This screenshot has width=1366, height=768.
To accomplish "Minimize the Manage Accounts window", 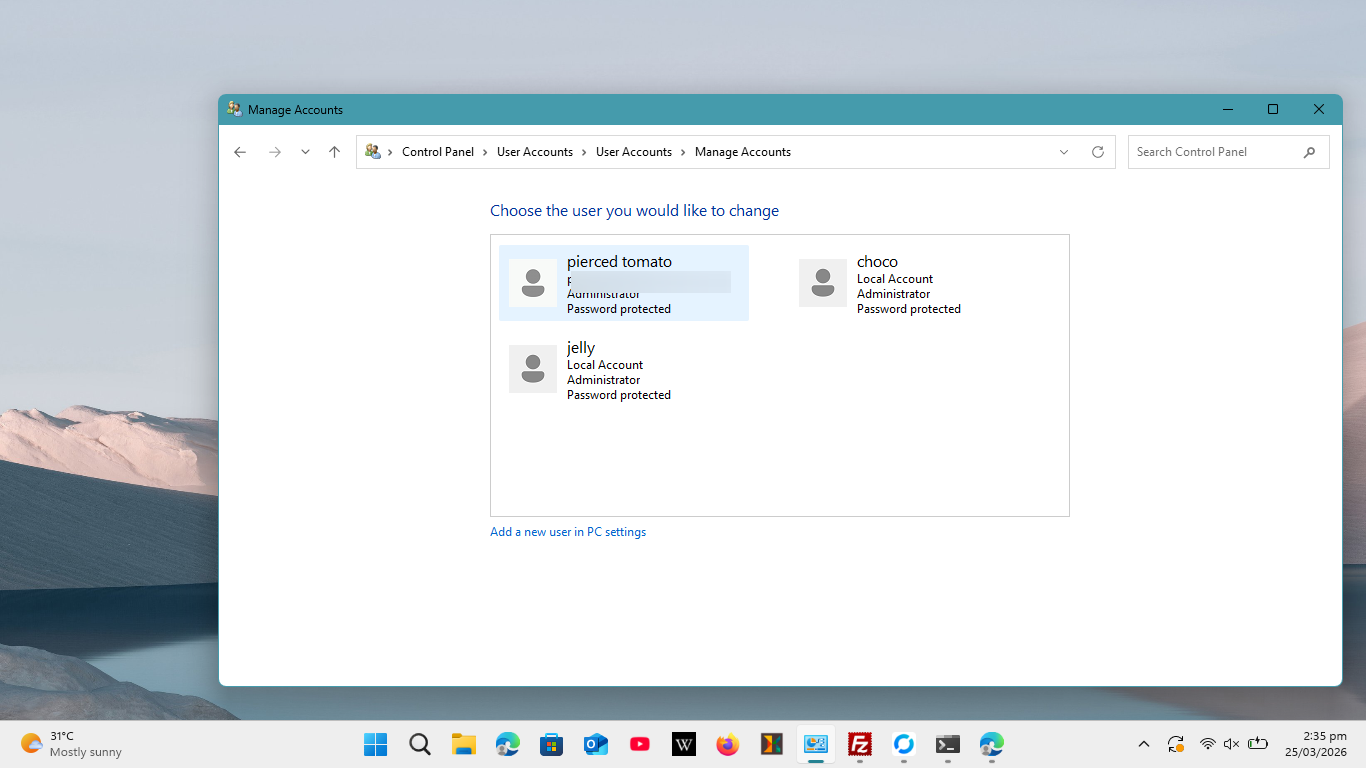I will click(1227, 109).
